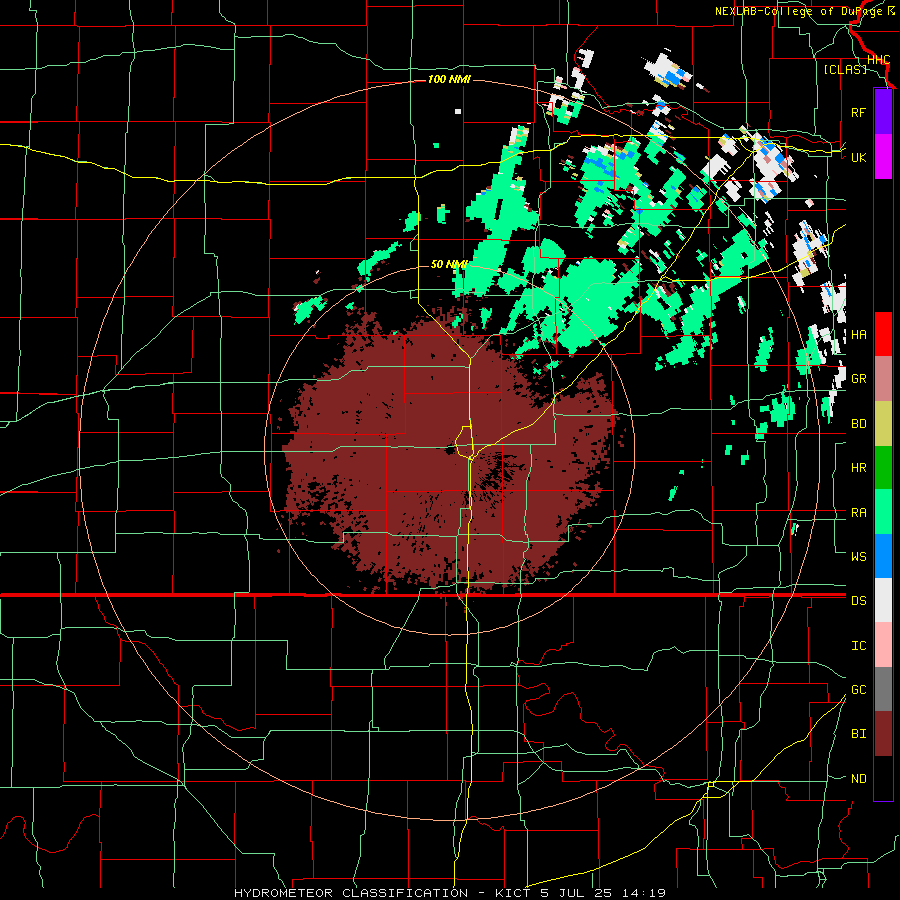This screenshot has width=900, height=900.
Task: Click the 50 NMI range ring label
Action: [x=449, y=264]
